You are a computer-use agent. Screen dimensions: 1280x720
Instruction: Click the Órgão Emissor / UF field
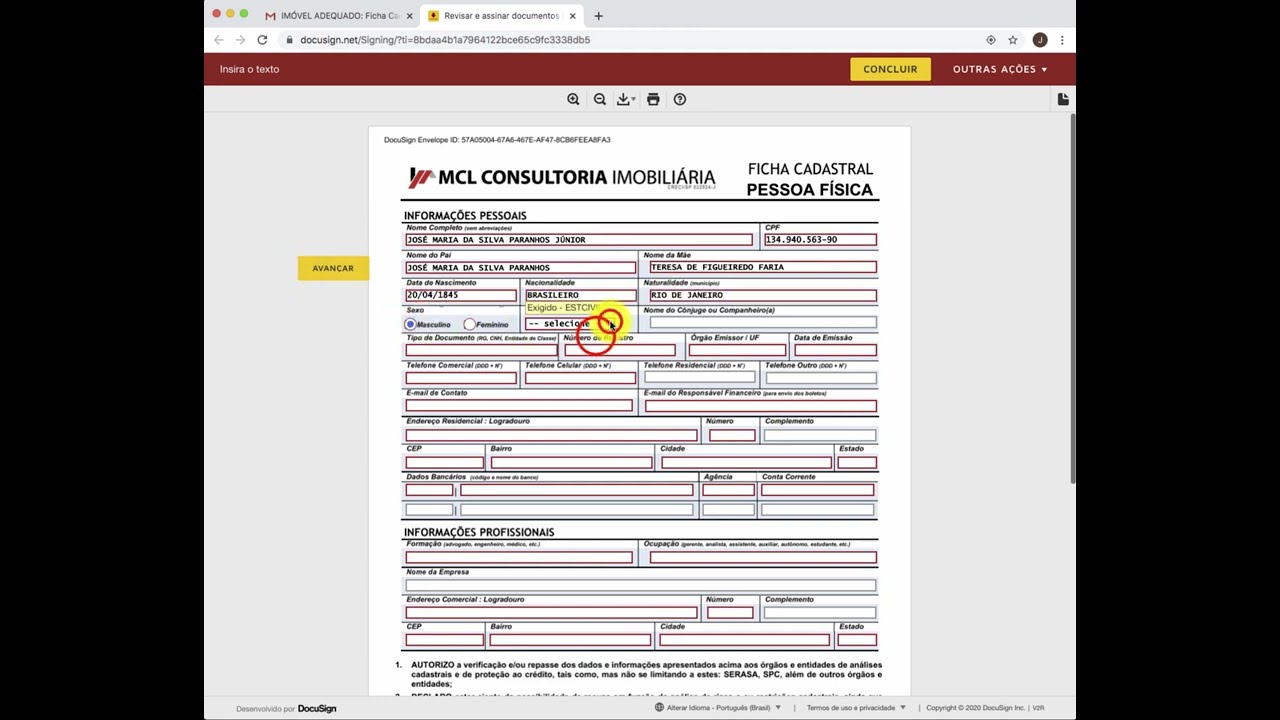736,350
